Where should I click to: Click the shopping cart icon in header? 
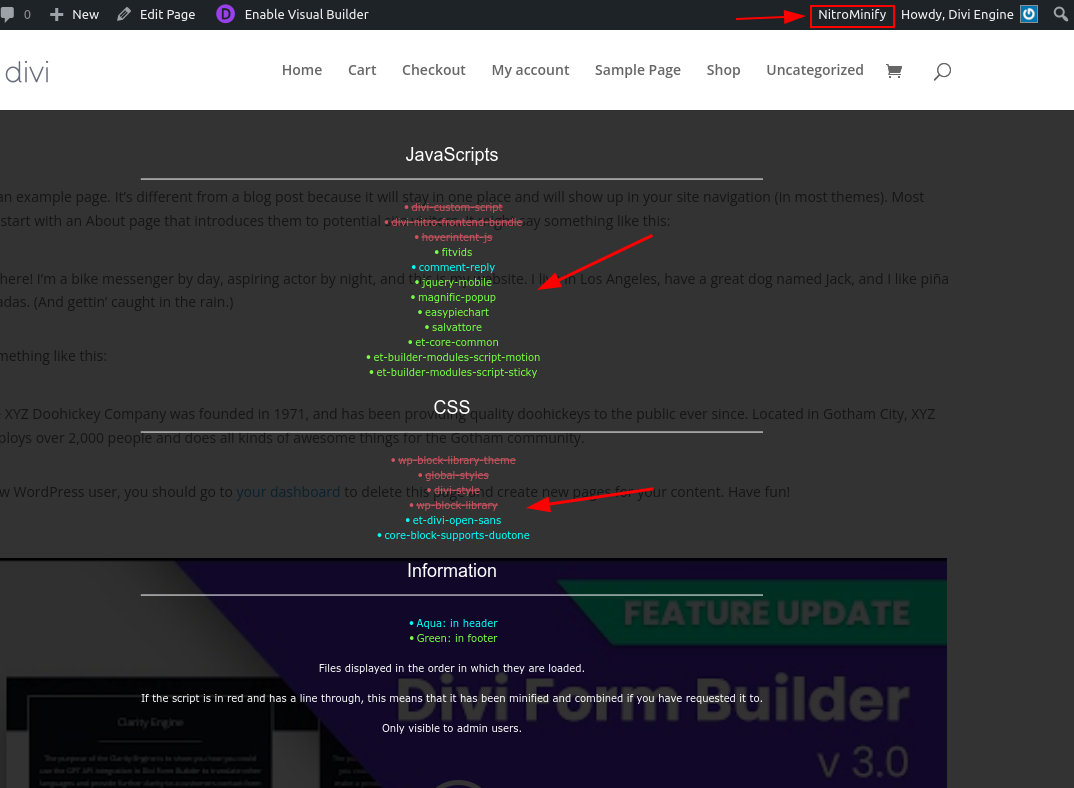pos(894,71)
